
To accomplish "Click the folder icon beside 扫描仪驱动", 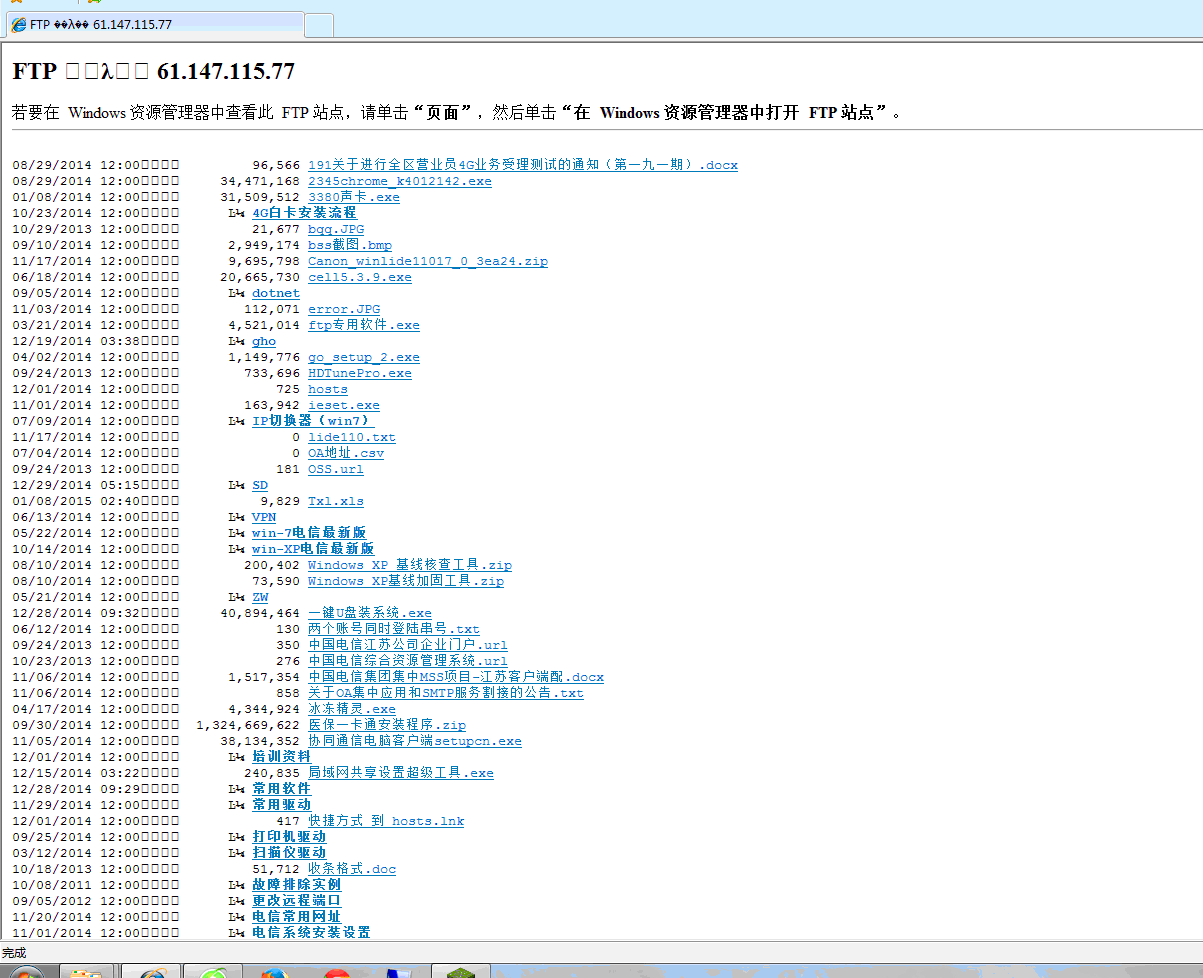I will point(236,853).
